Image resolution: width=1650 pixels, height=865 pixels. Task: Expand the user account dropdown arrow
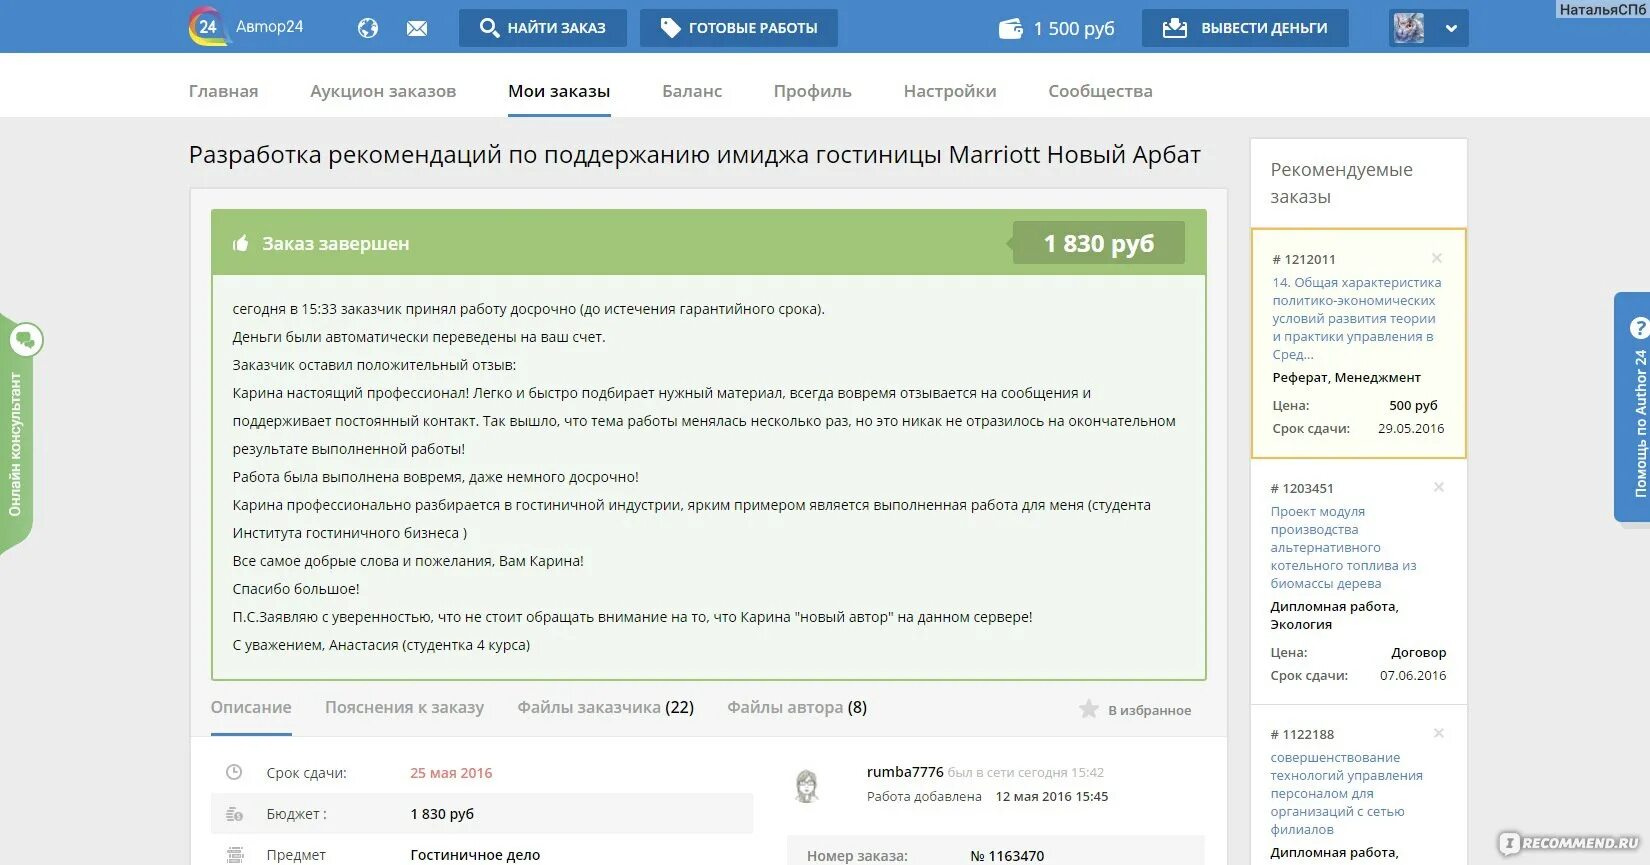1451,29
